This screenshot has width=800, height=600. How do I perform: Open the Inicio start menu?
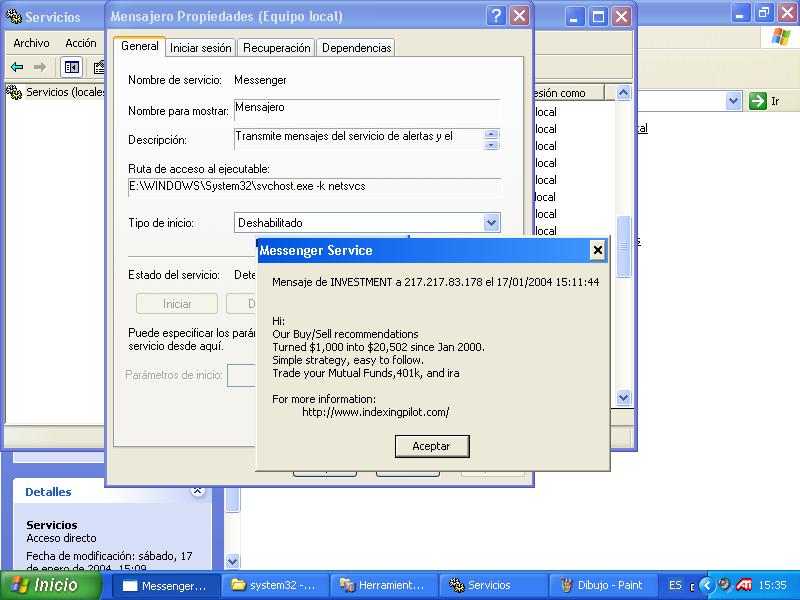(x=51, y=585)
